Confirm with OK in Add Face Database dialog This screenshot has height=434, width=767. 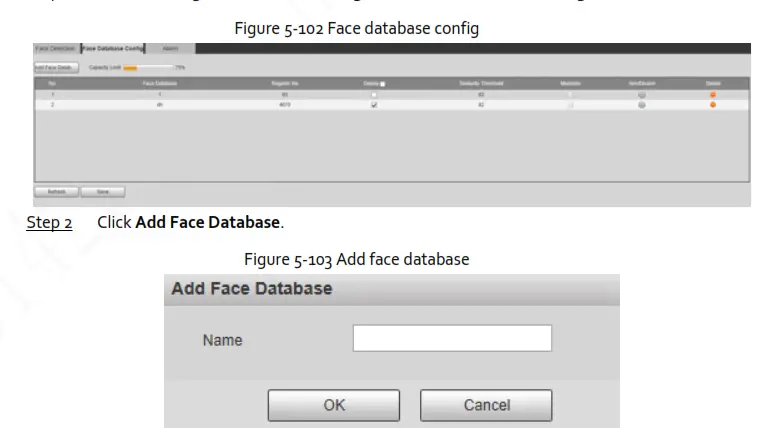tap(334, 405)
